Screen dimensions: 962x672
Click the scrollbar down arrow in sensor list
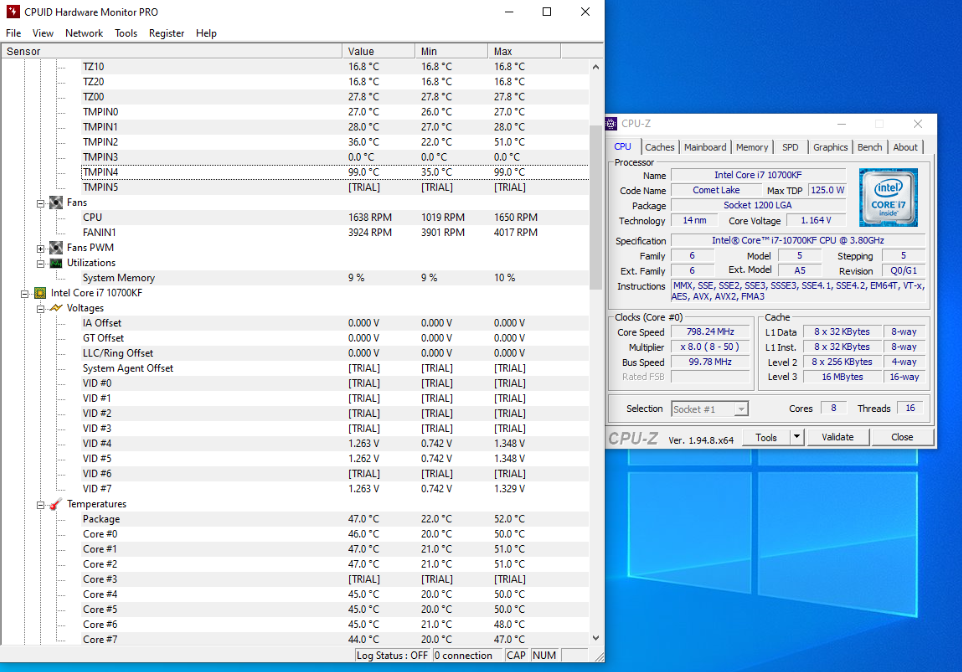click(596, 638)
